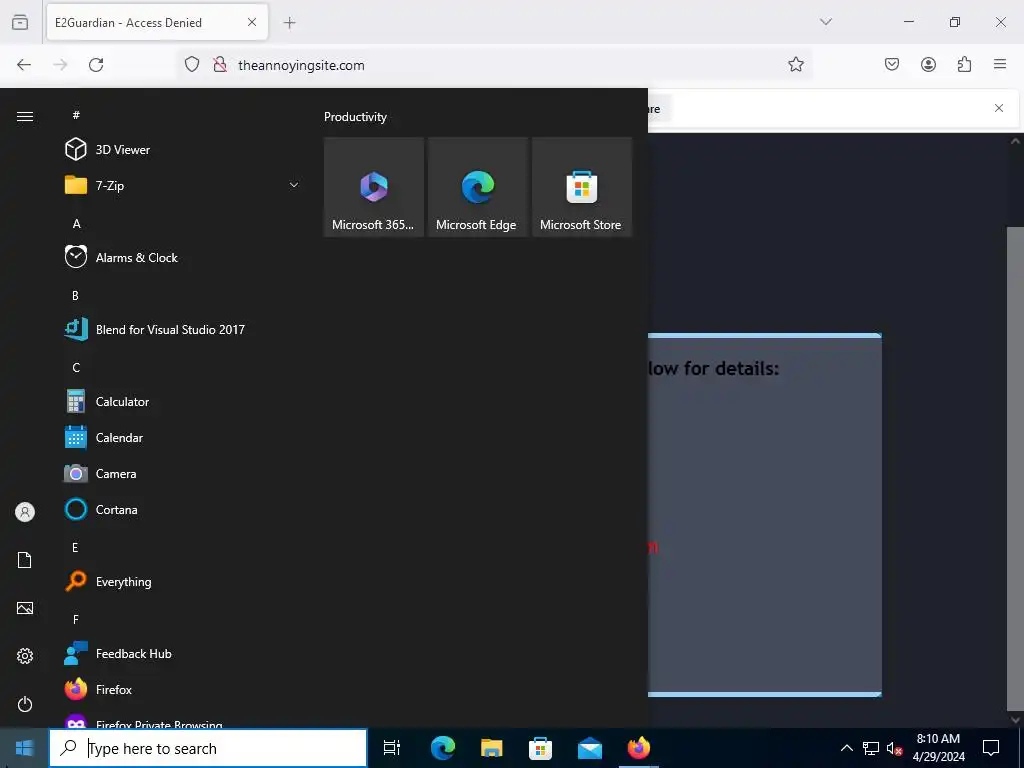Viewport: 1024px width, 768px height.
Task: Open Microsoft Store tile
Action: click(582, 187)
